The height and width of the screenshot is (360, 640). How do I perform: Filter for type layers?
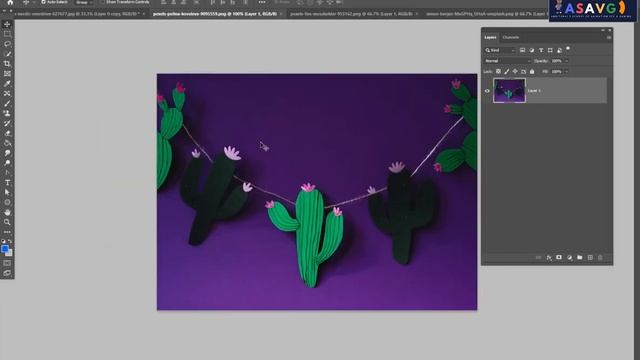coord(541,50)
